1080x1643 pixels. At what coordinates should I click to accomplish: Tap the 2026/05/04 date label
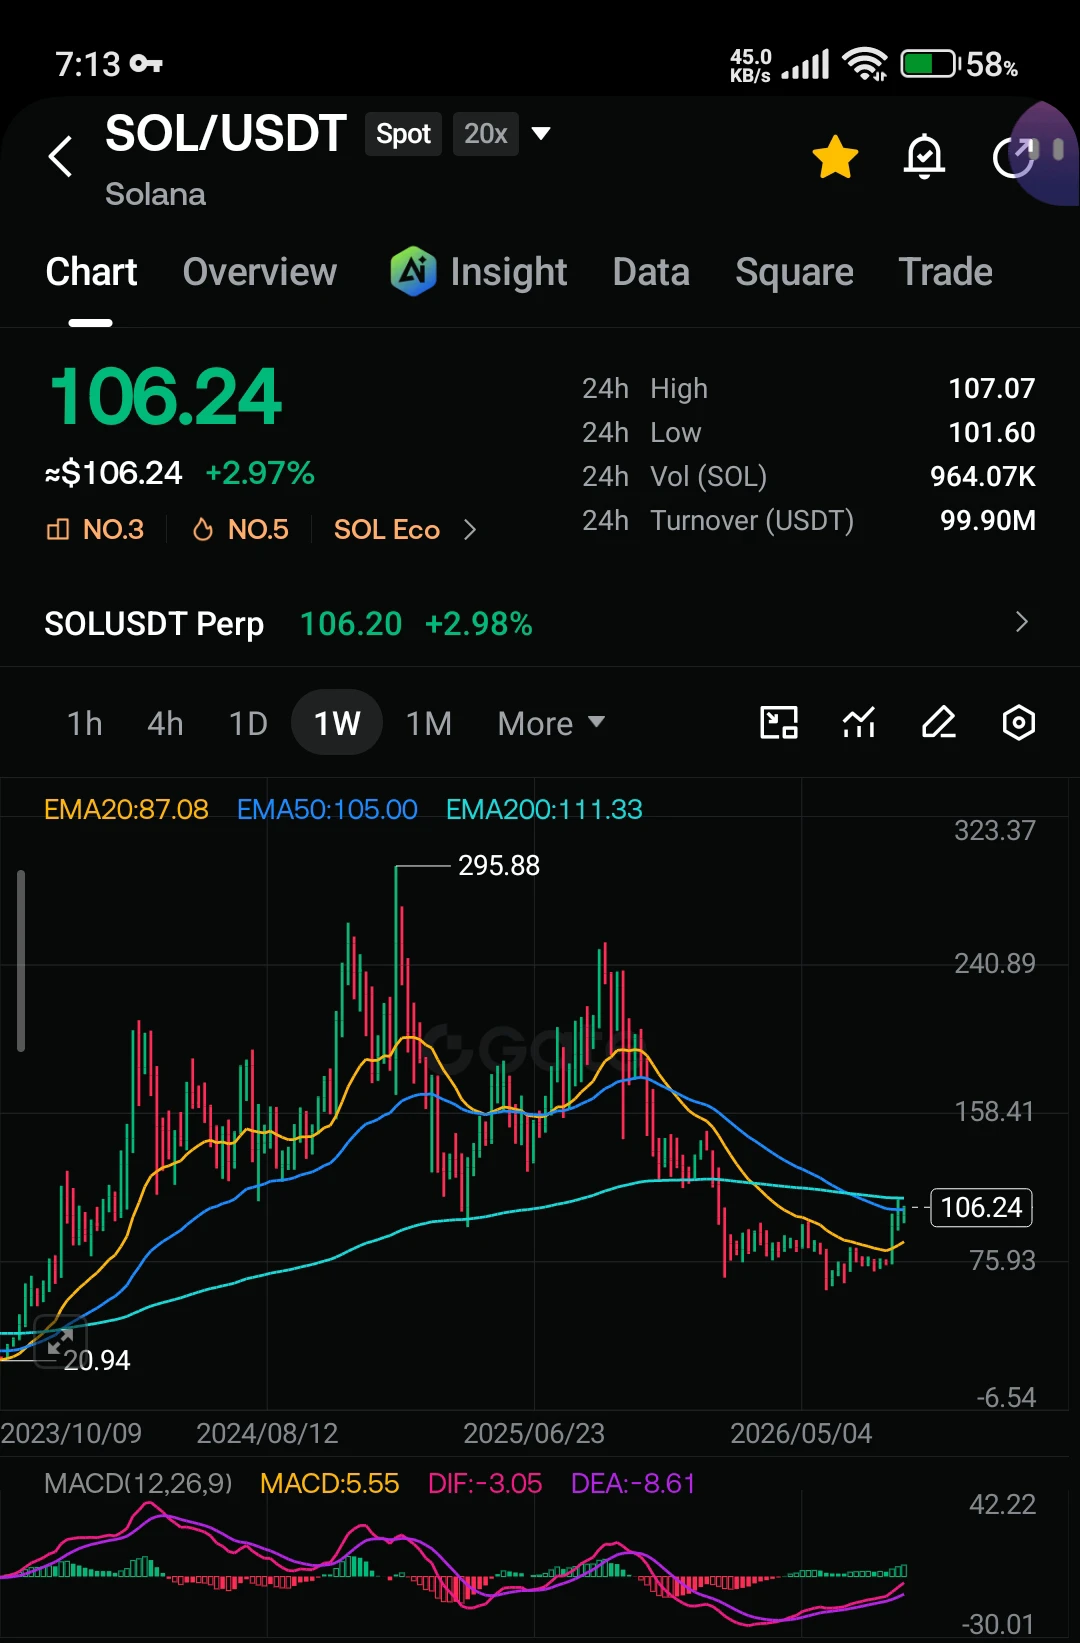801,1433
